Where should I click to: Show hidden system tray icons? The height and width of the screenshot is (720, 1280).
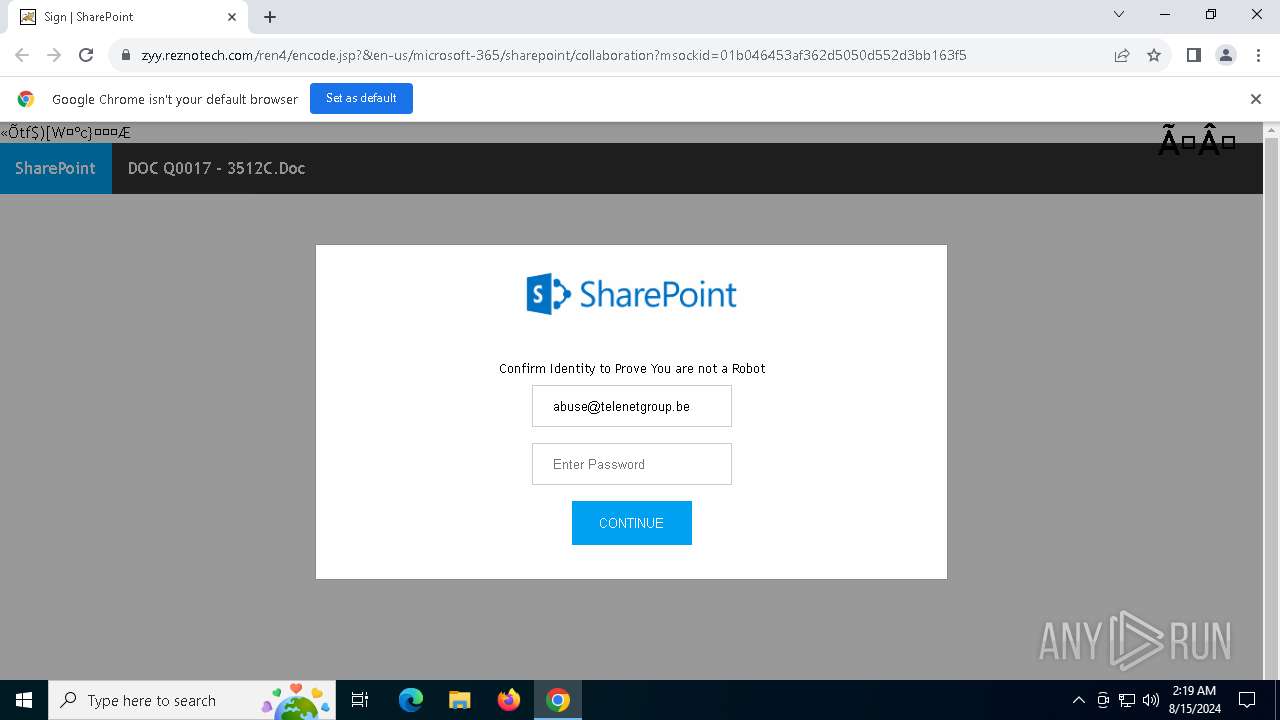point(1079,700)
